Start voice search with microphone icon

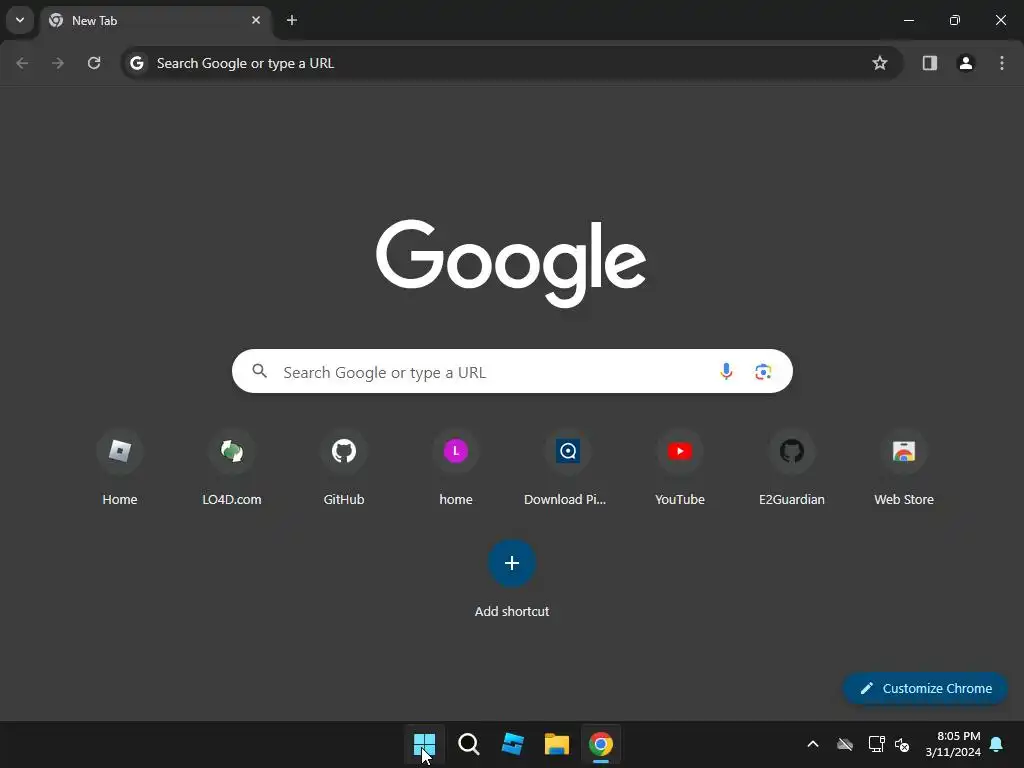726,372
